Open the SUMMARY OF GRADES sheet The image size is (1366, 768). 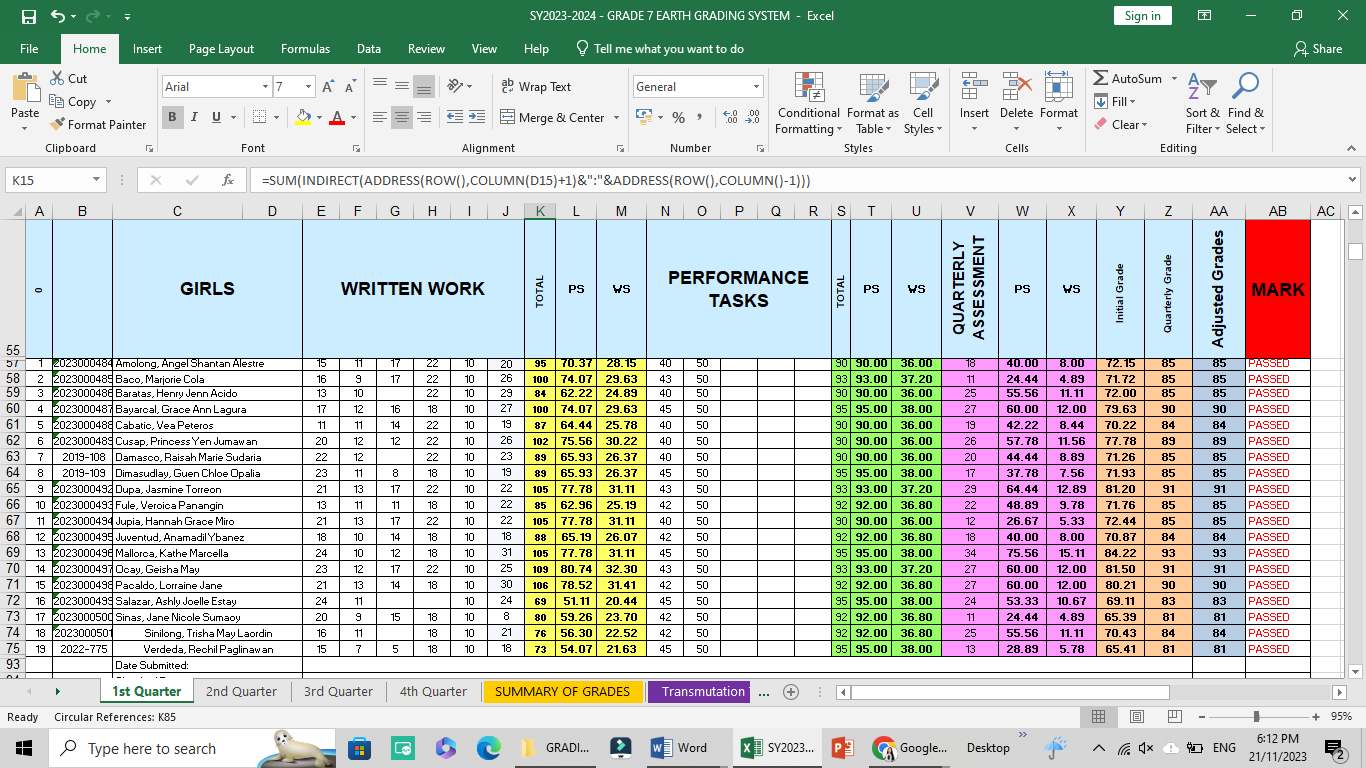pyautogui.click(x=562, y=691)
